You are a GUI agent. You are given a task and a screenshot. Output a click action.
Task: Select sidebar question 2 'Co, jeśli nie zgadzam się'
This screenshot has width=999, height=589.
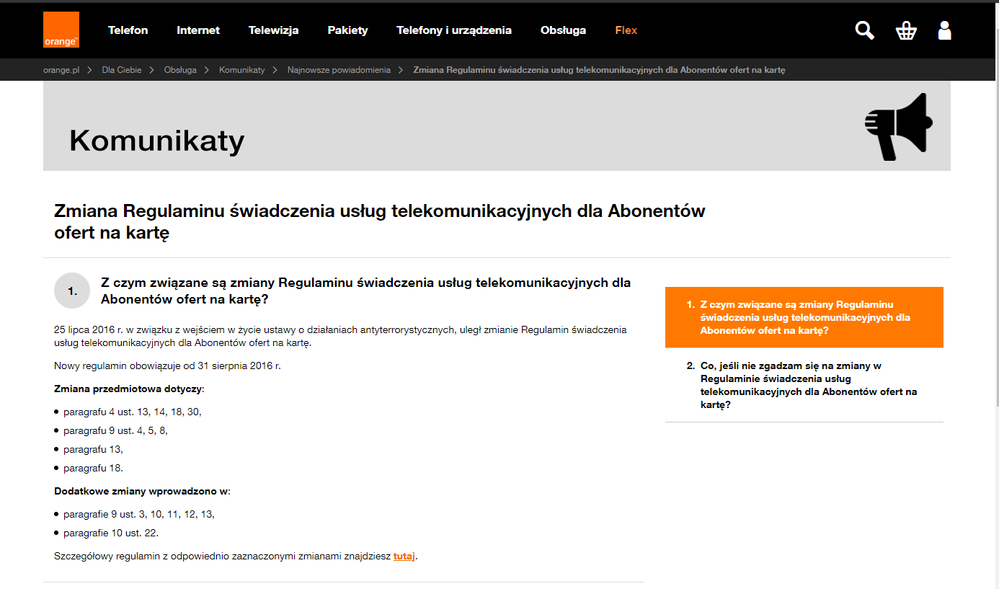[x=804, y=385]
